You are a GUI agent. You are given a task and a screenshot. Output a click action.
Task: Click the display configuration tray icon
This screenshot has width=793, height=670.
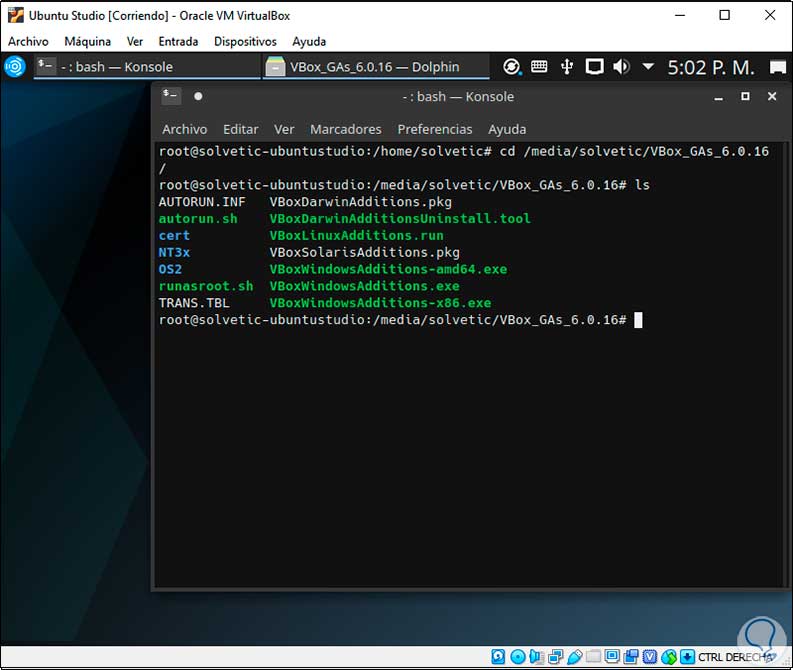coord(594,67)
